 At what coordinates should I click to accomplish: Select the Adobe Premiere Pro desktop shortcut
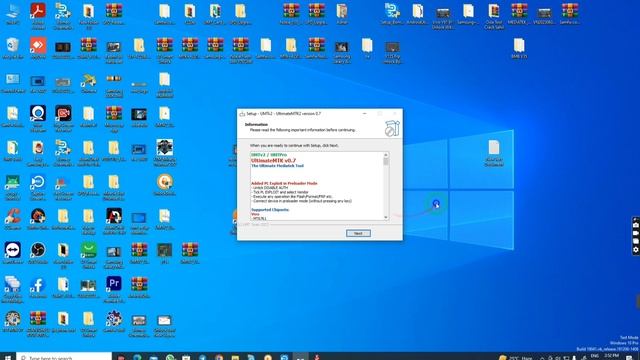(114, 289)
